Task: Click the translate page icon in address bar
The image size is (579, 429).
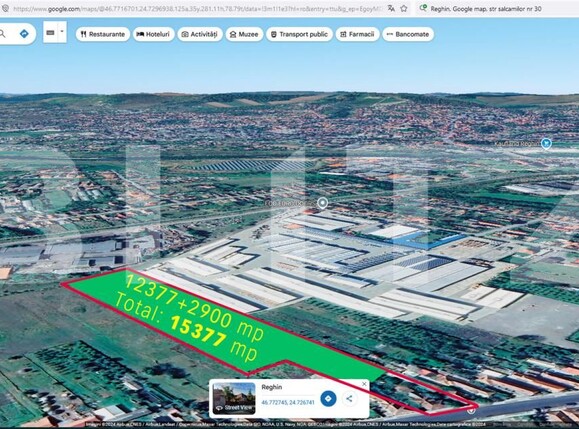Action: (391, 8)
